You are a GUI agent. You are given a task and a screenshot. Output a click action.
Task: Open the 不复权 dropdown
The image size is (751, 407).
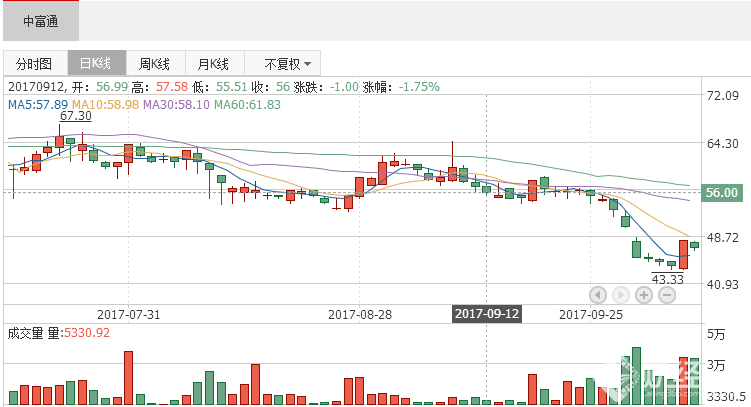[x=283, y=63]
